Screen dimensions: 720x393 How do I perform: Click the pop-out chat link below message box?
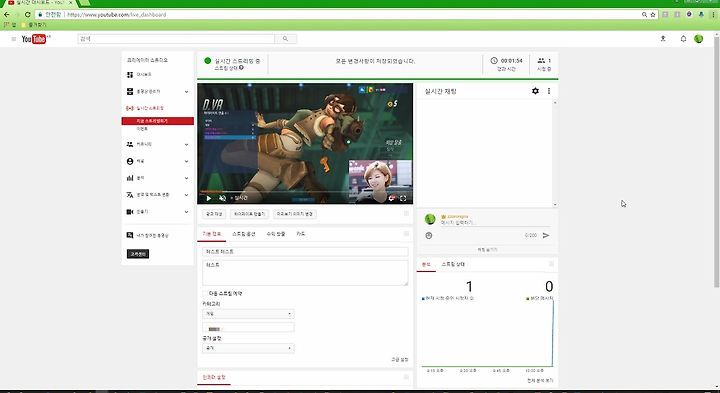tap(487, 250)
